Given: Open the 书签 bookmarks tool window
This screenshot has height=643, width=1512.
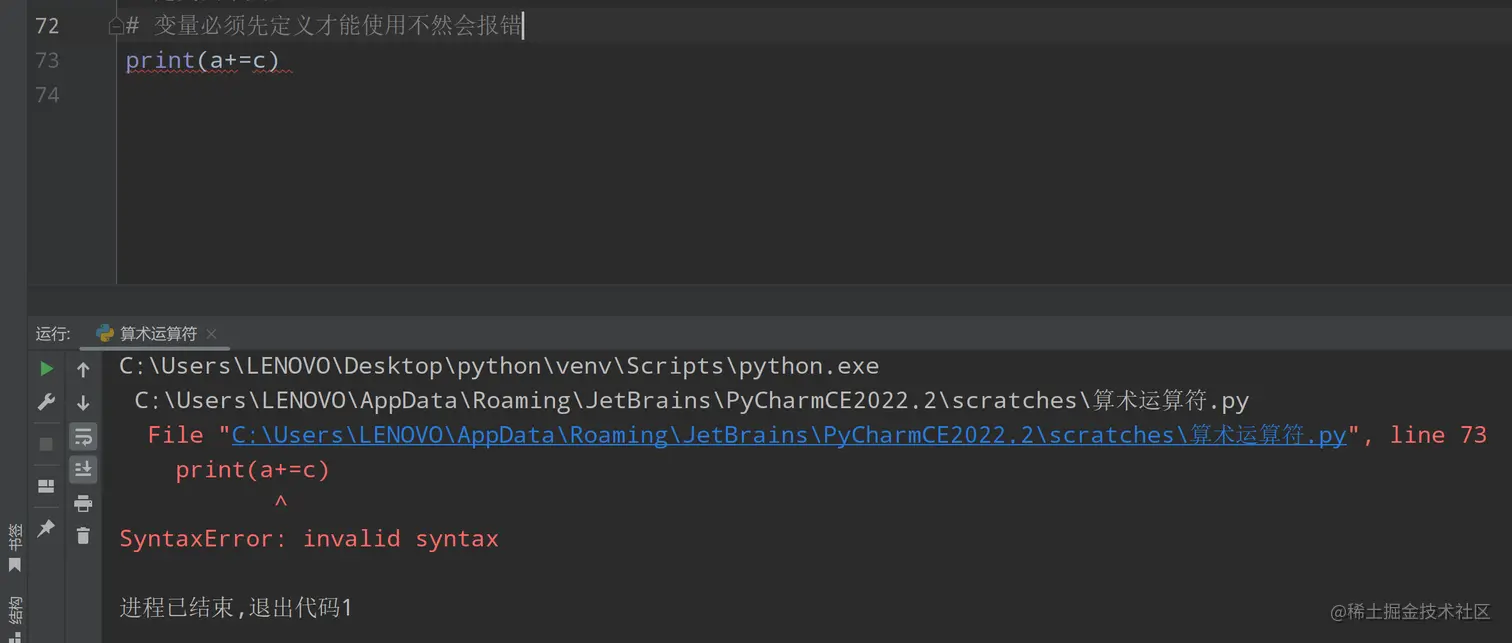Looking at the screenshot, I should [14, 547].
